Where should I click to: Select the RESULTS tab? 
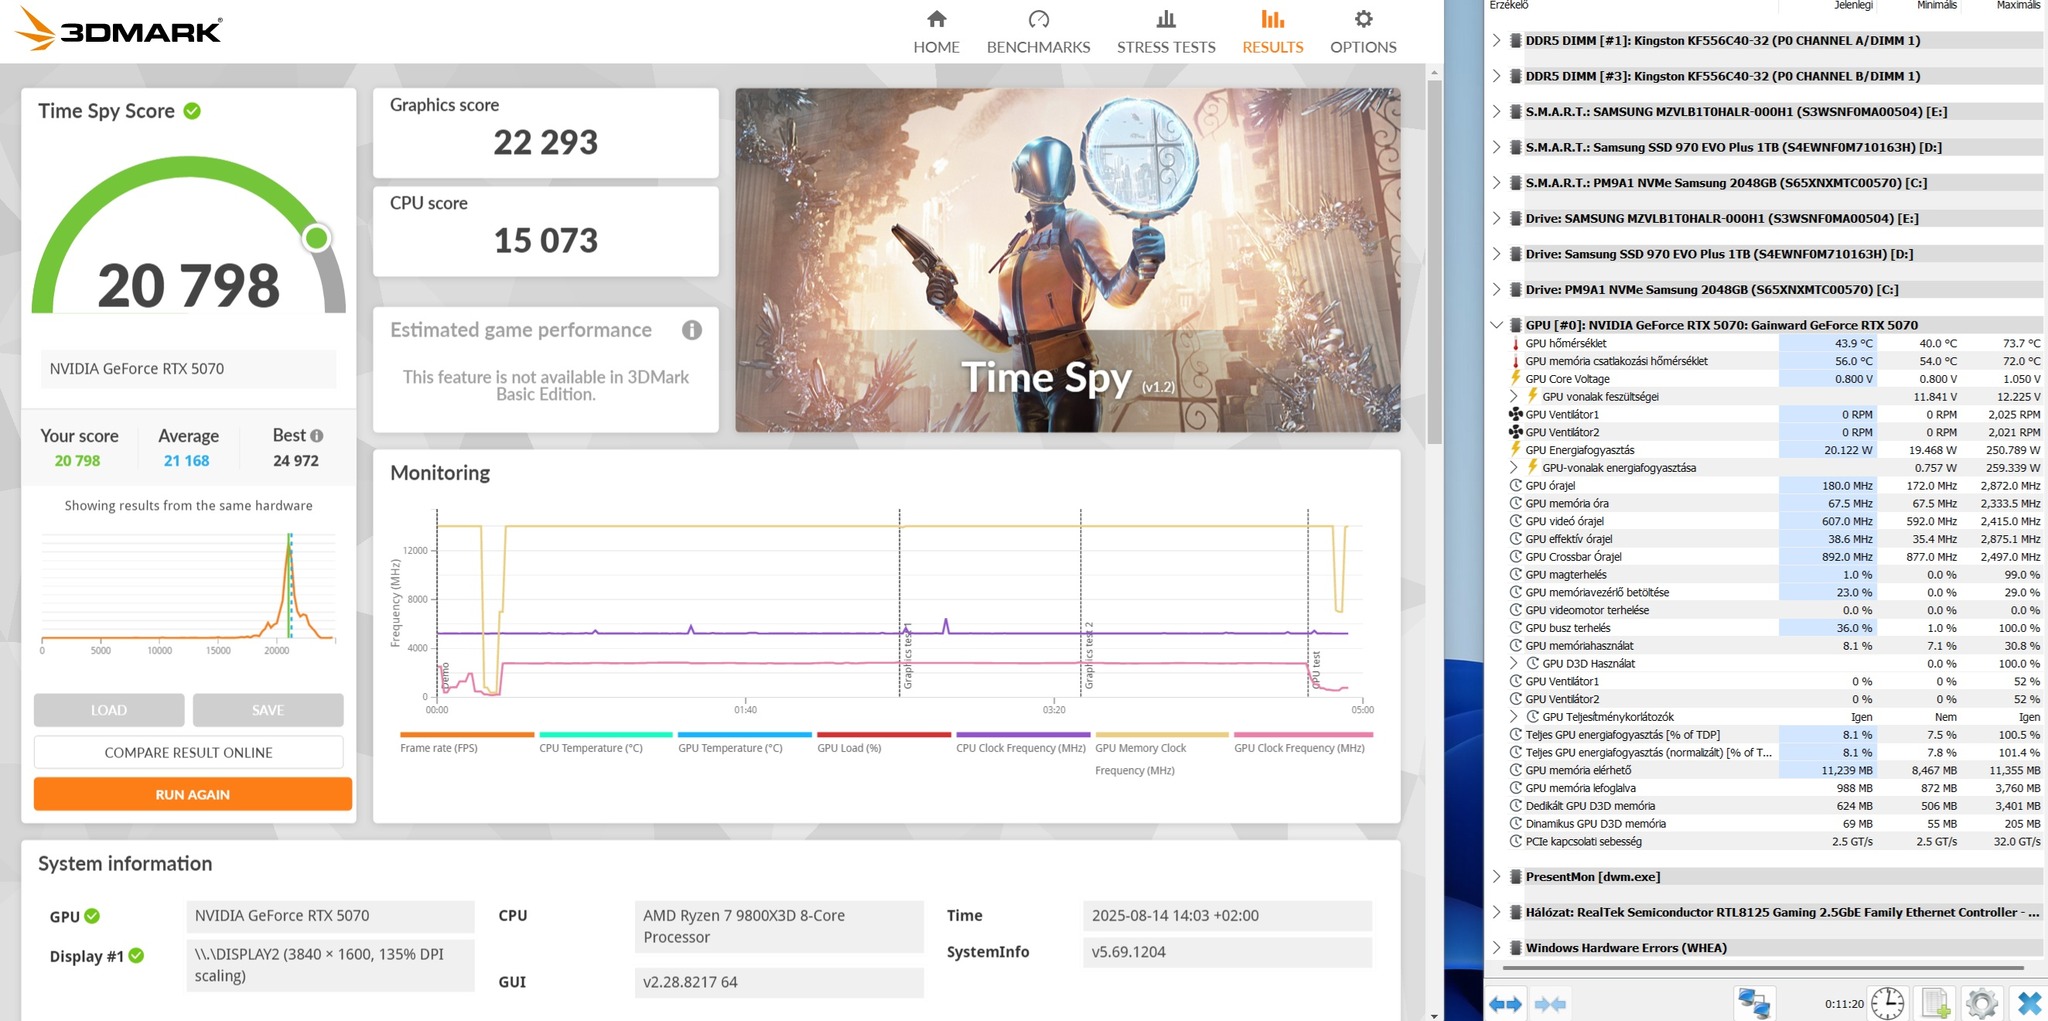coord(1273,32)
